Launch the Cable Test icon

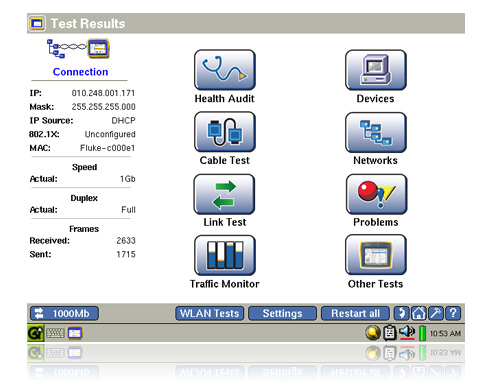click(225, 132)
